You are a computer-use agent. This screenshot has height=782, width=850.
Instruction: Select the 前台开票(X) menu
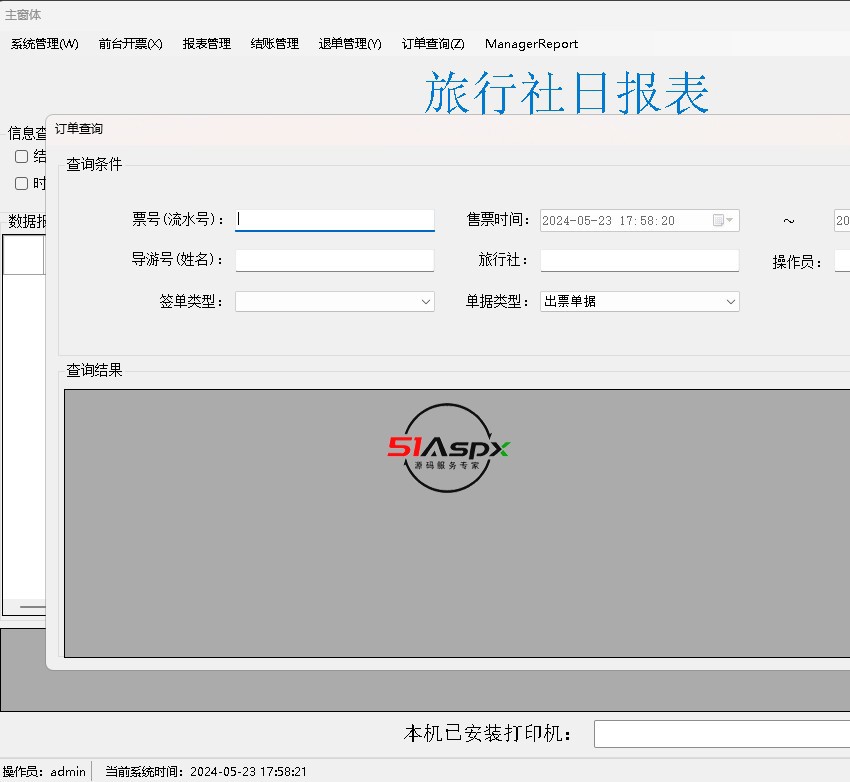130,44
